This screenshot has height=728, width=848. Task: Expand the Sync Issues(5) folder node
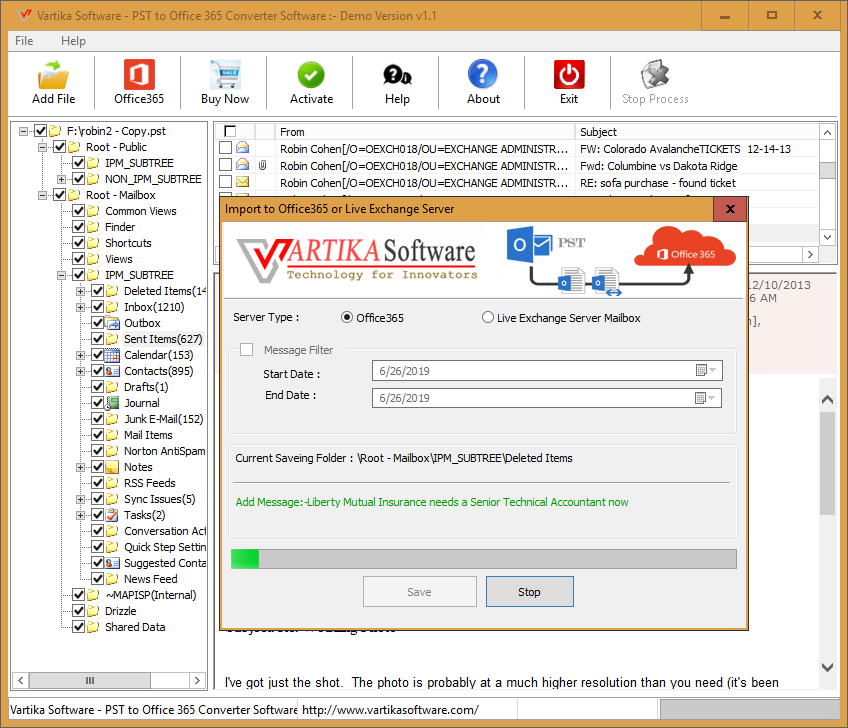[x=81, y=499]
